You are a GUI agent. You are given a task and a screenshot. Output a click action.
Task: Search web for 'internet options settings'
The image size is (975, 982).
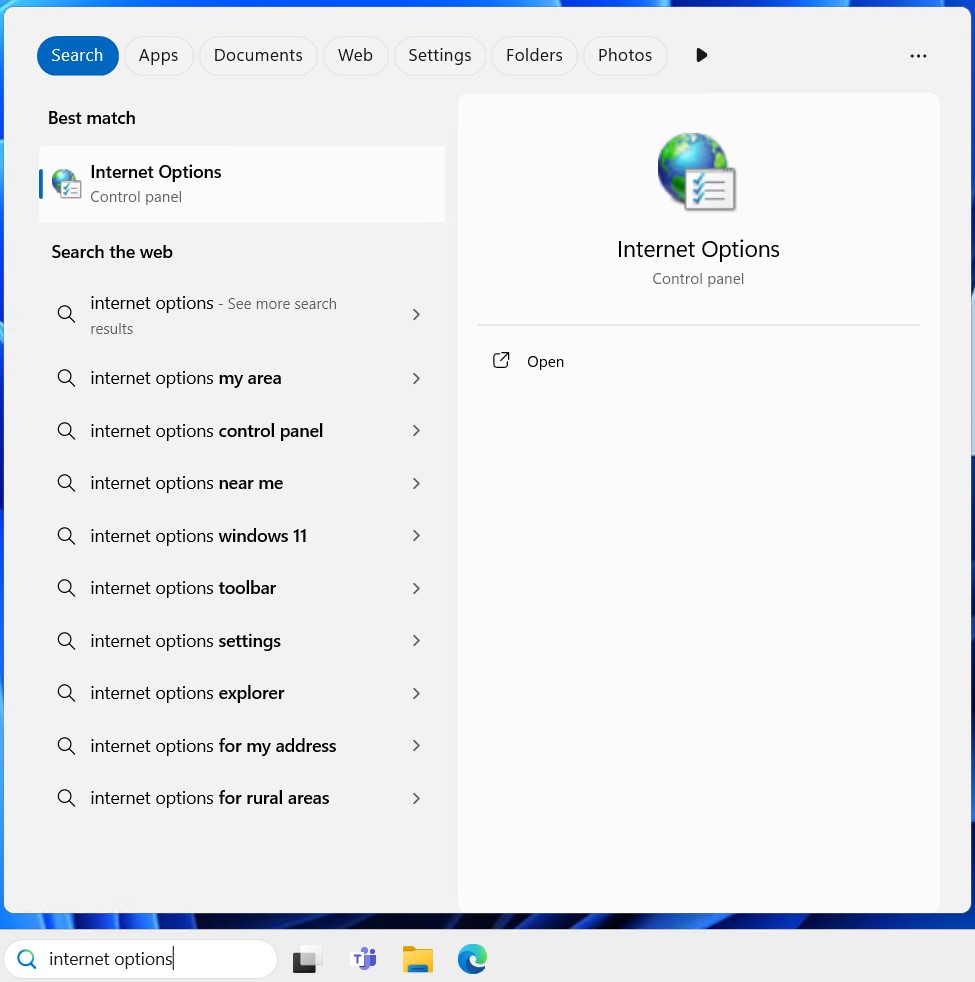pos(242,641)
